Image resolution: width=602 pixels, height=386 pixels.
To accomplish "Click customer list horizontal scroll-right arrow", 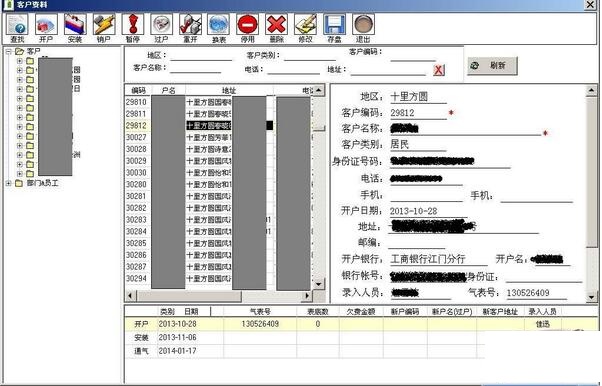I will click(x=307, y=296).
